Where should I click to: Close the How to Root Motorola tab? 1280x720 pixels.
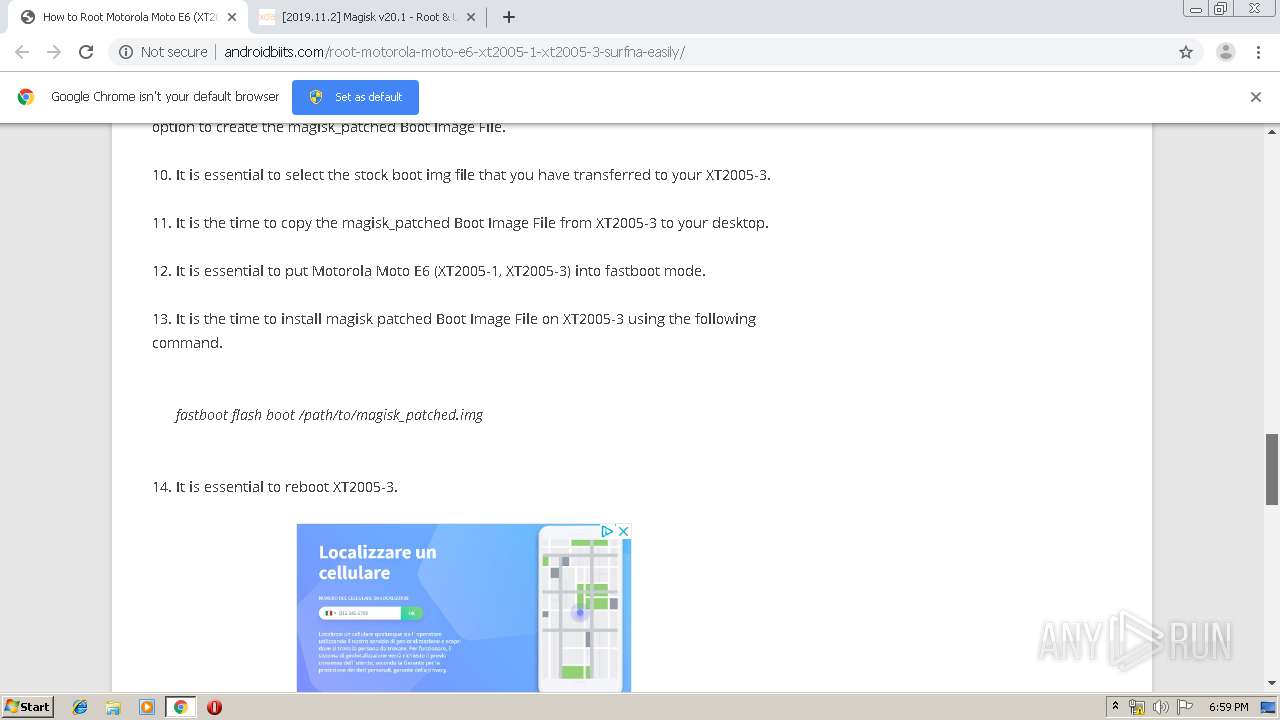pos(231,17)
